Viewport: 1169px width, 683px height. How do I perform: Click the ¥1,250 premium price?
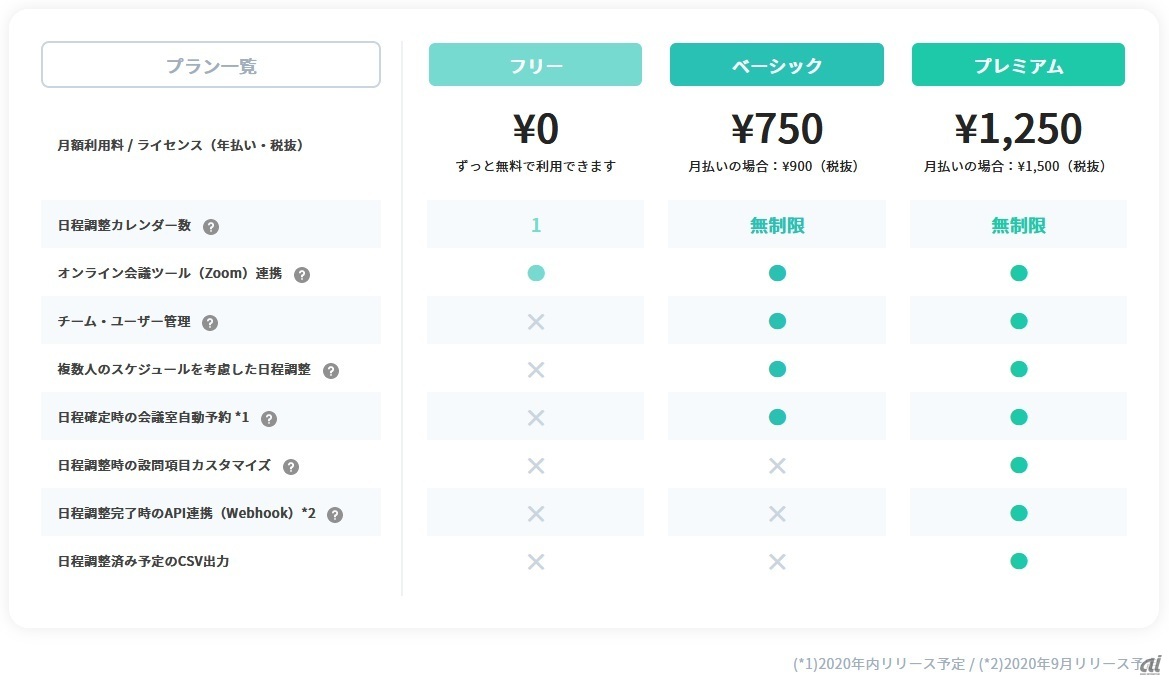tap(1018, 129)
